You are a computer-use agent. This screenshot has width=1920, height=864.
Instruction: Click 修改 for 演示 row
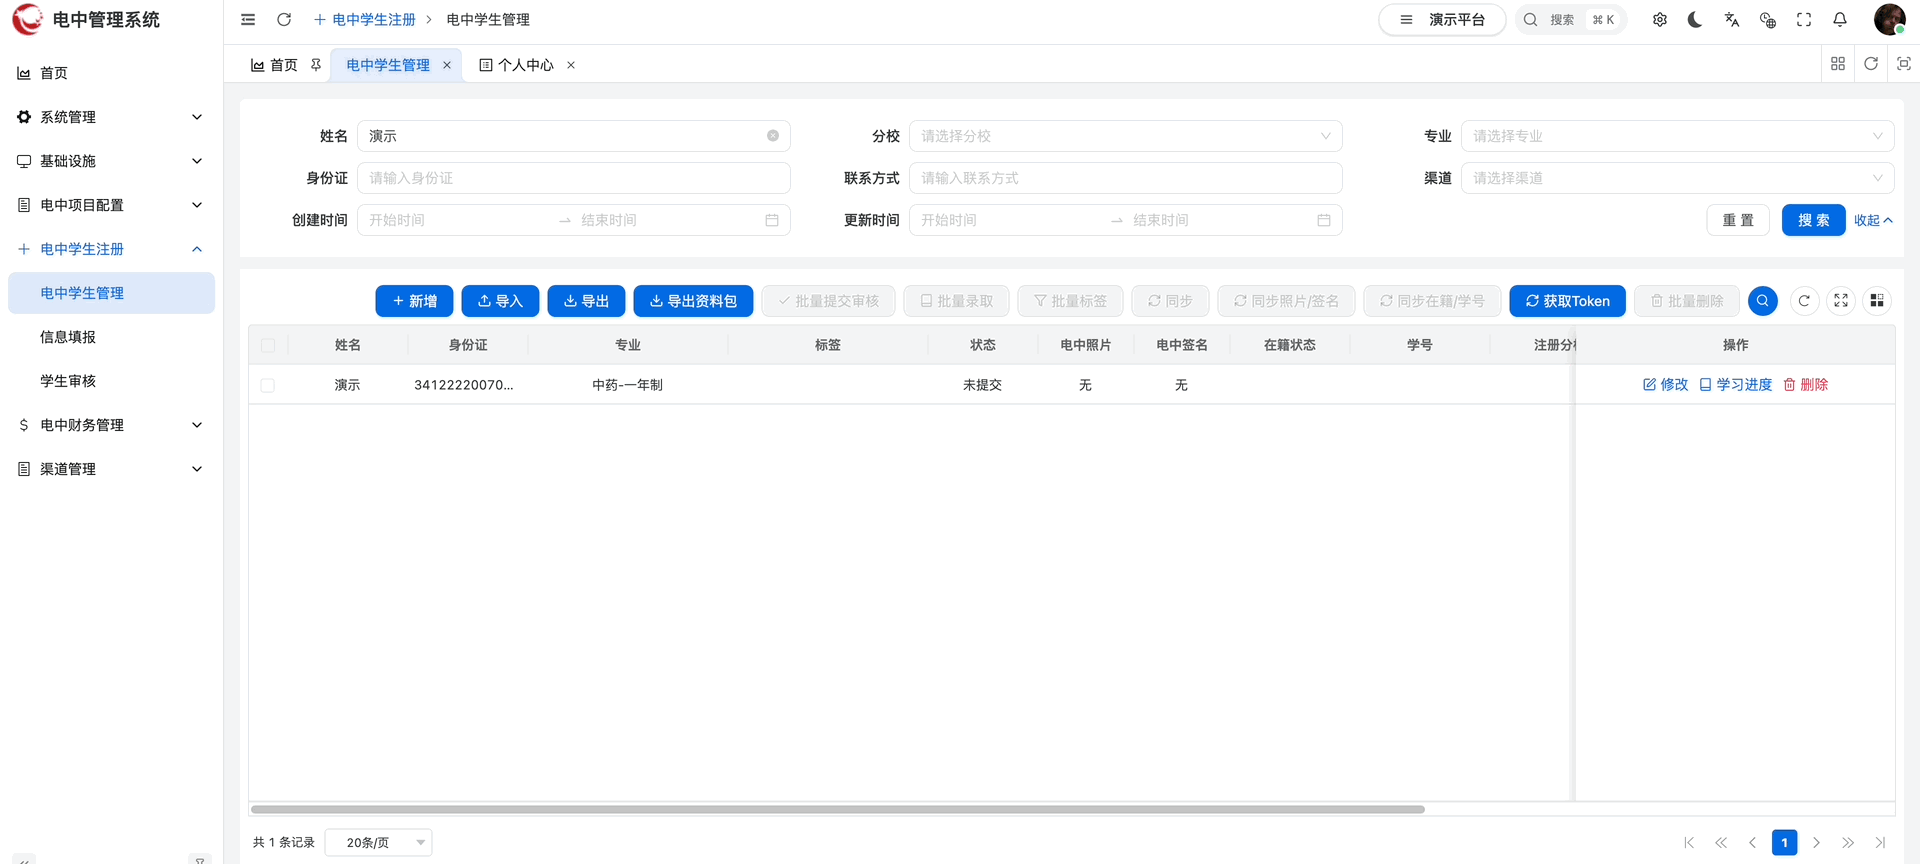click(1666, 385)
